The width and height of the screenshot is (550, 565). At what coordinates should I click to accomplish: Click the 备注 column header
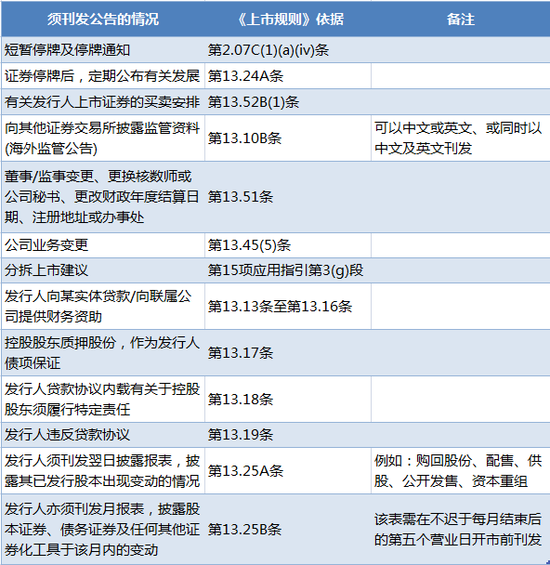pos(461,19)
